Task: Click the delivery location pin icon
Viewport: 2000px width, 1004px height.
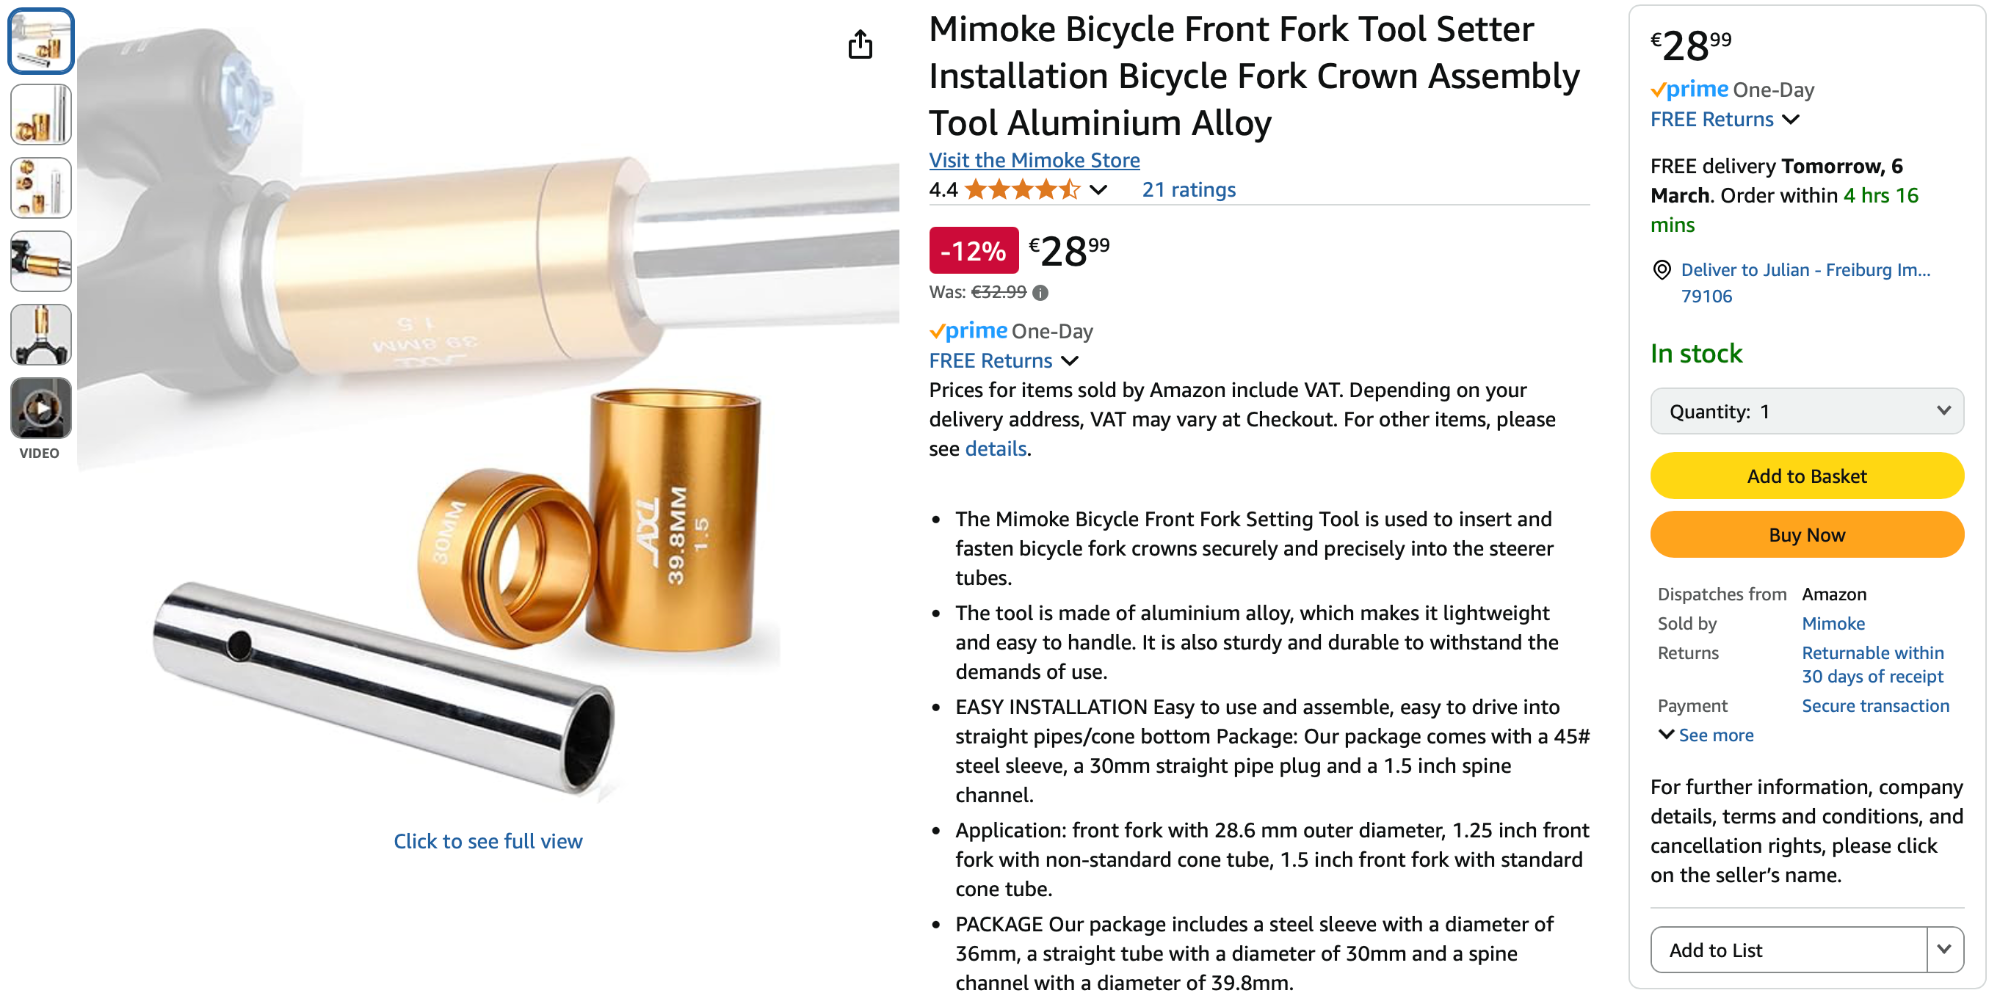Action: coord(1662,270)
